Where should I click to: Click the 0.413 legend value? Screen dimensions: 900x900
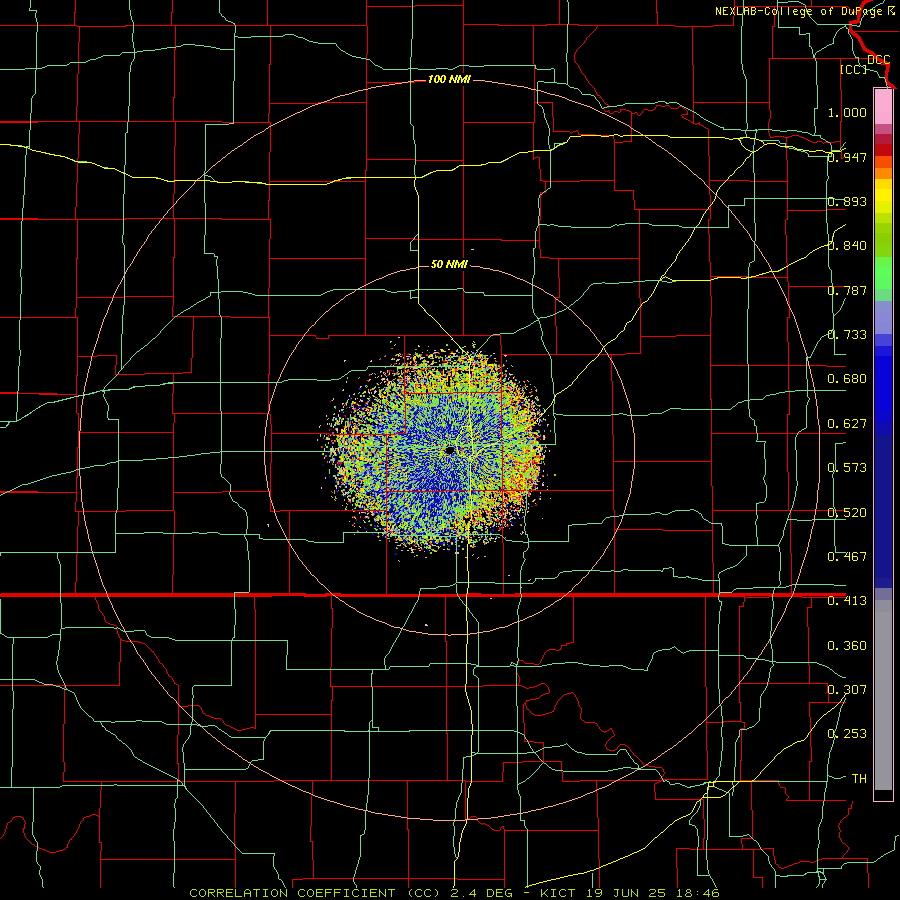click(x=847, y=601)
